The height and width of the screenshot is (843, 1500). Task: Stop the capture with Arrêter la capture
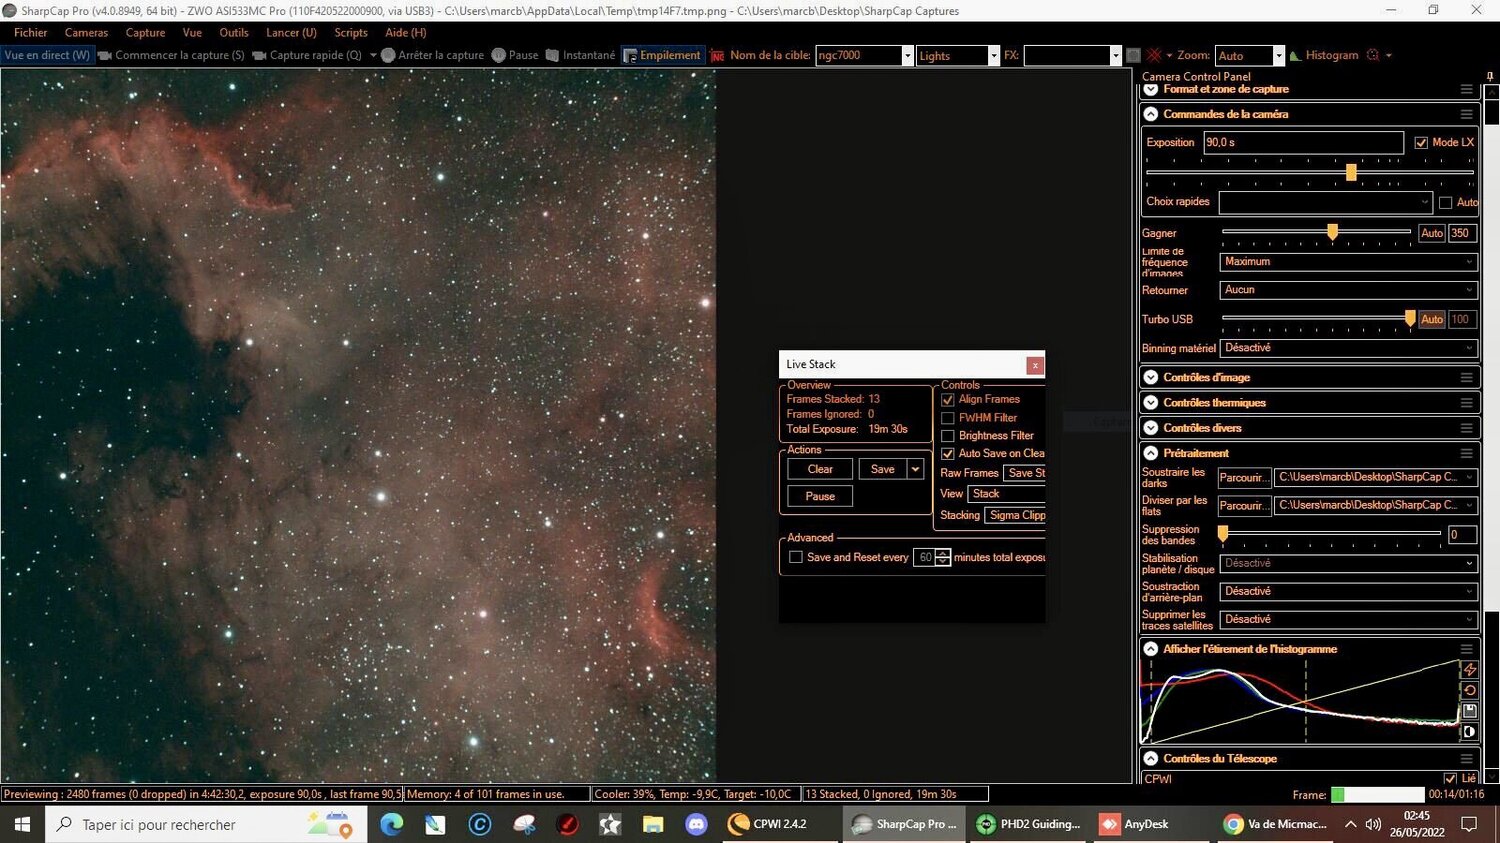pyautogui.click(x=432, y=55)
